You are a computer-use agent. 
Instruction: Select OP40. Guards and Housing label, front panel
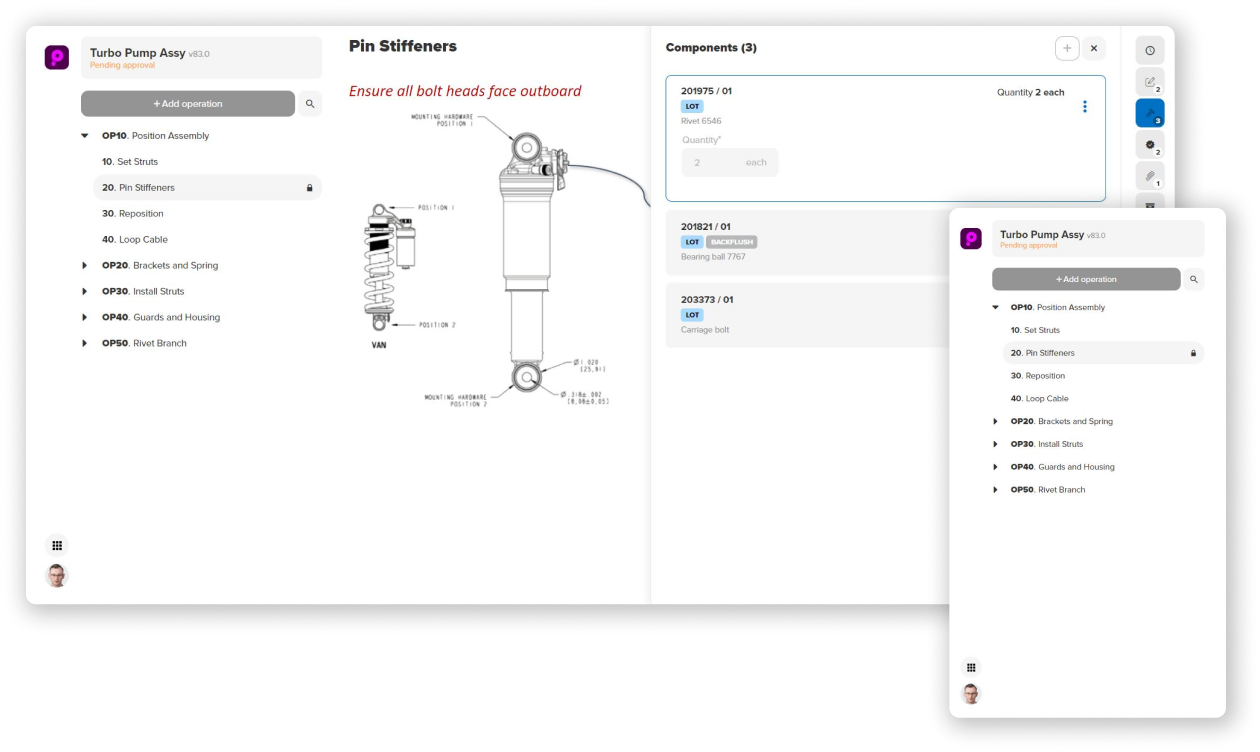pyautogui.click(x=1063, y=467)
